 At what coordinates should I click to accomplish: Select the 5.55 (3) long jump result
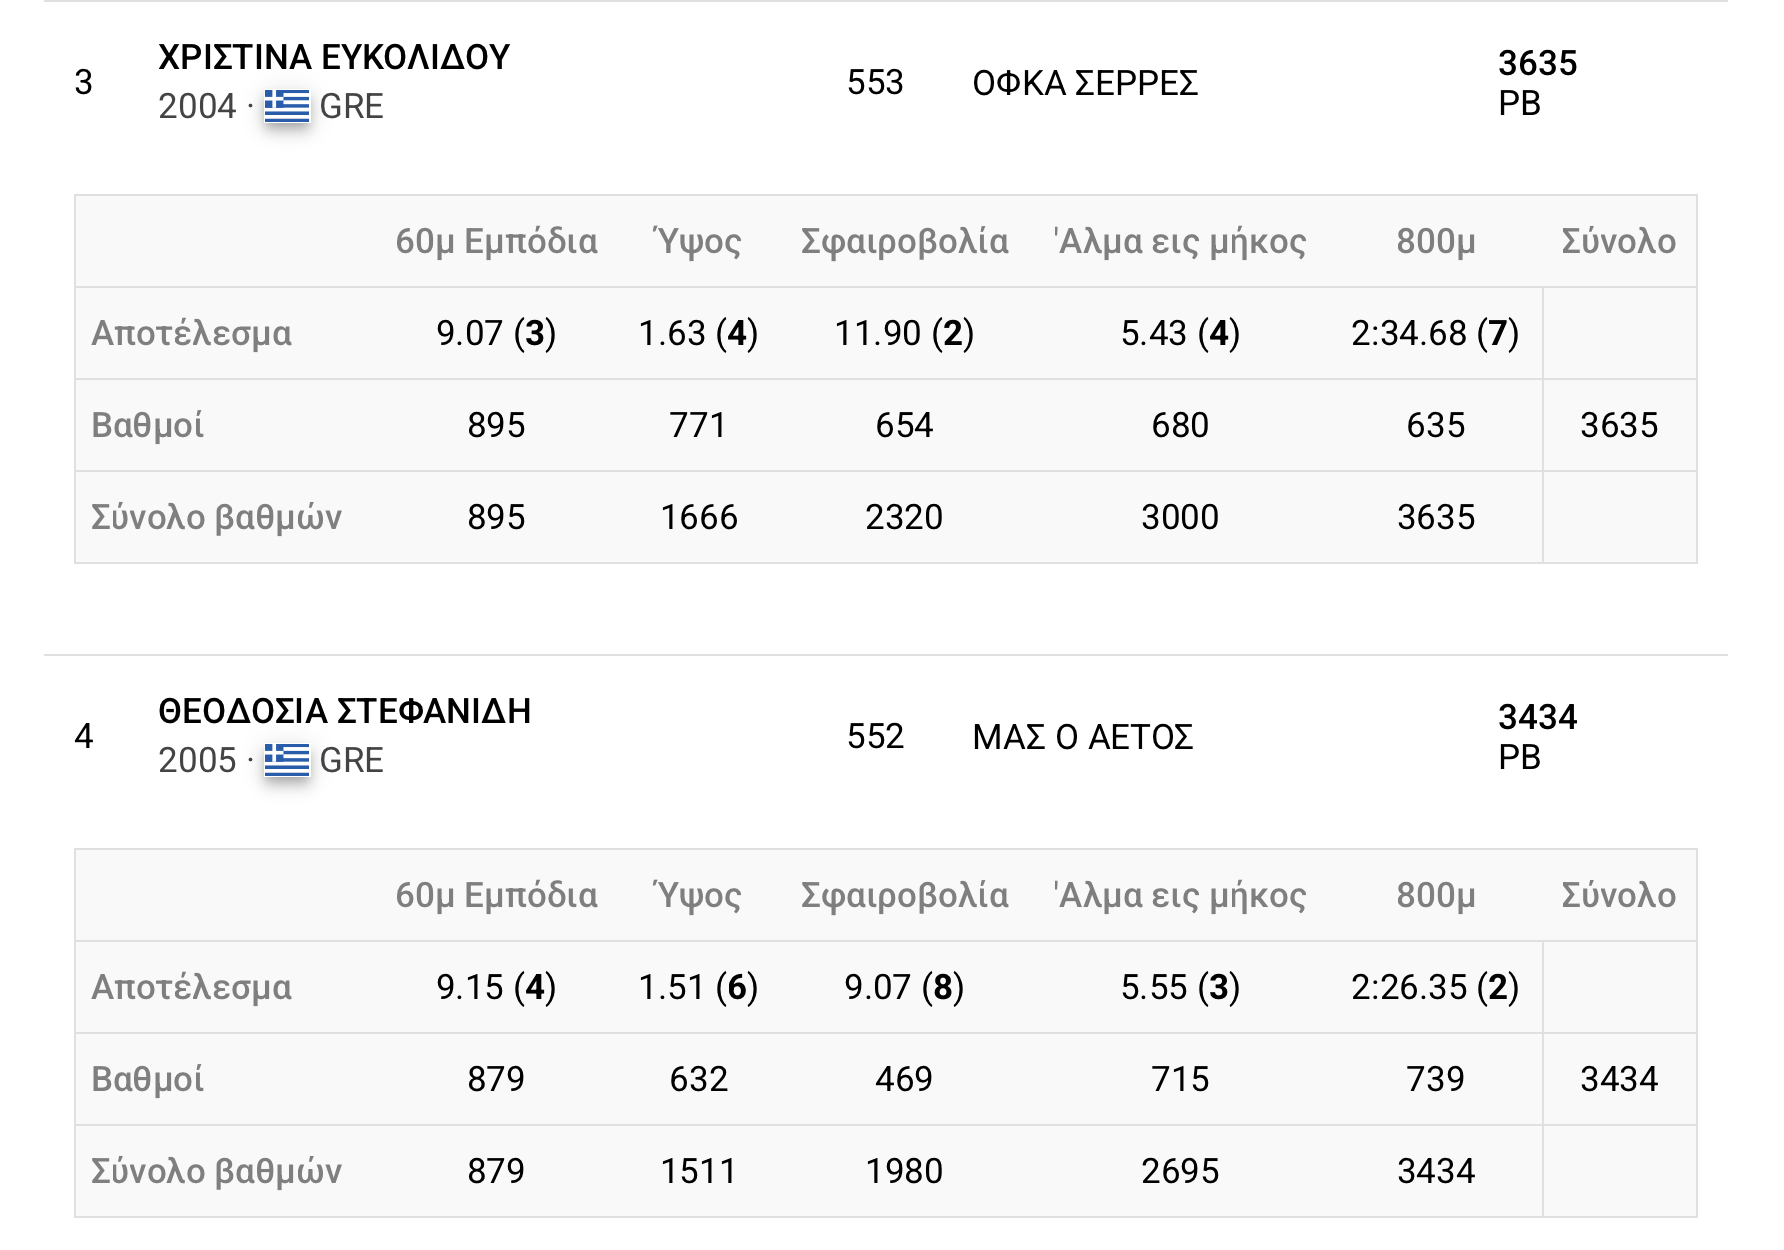(1180, 987)
